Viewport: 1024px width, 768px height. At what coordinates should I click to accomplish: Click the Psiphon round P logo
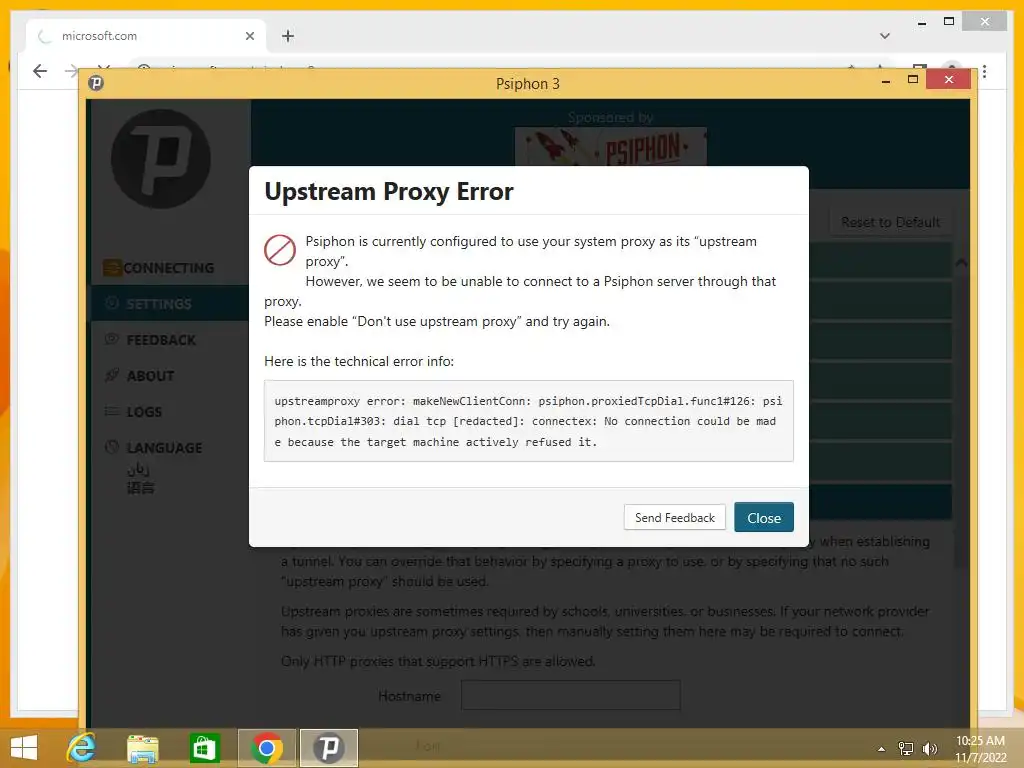161,159
